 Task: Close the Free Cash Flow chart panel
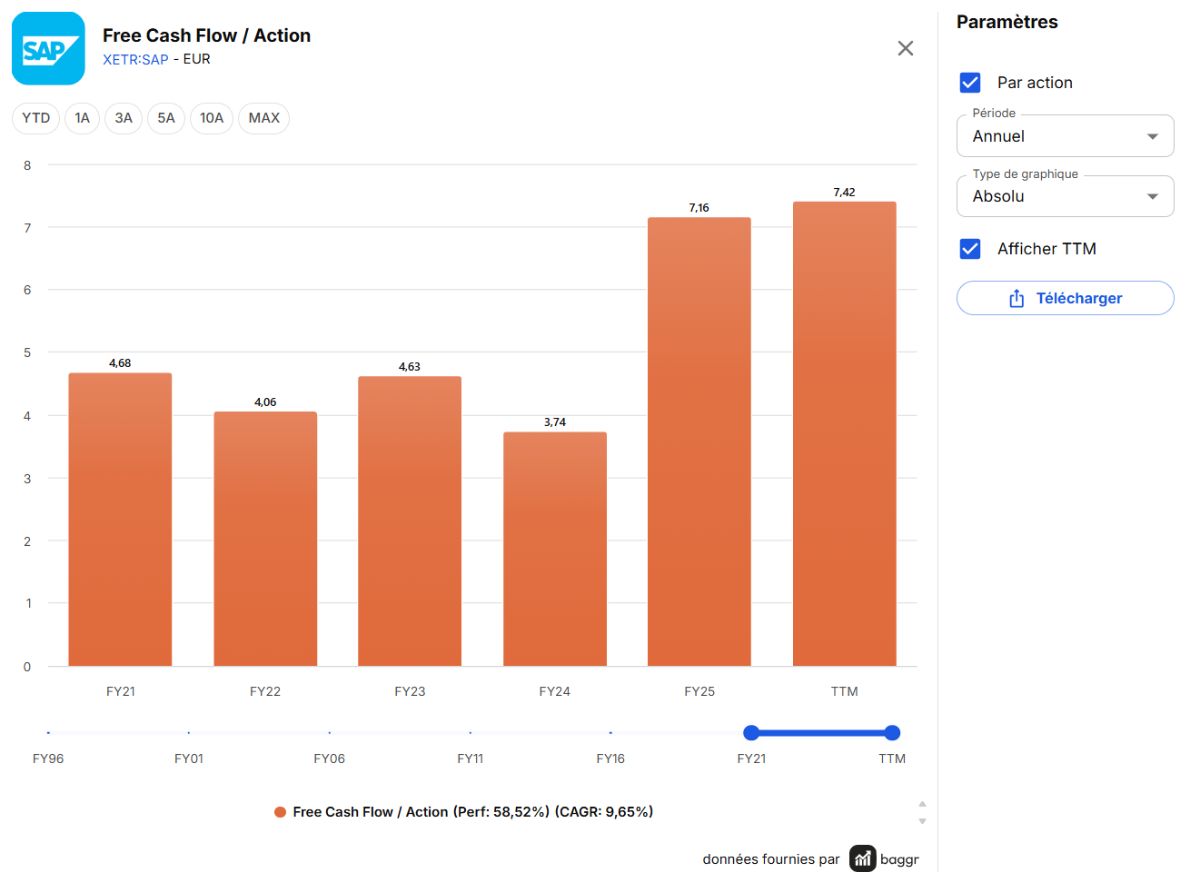906,48
